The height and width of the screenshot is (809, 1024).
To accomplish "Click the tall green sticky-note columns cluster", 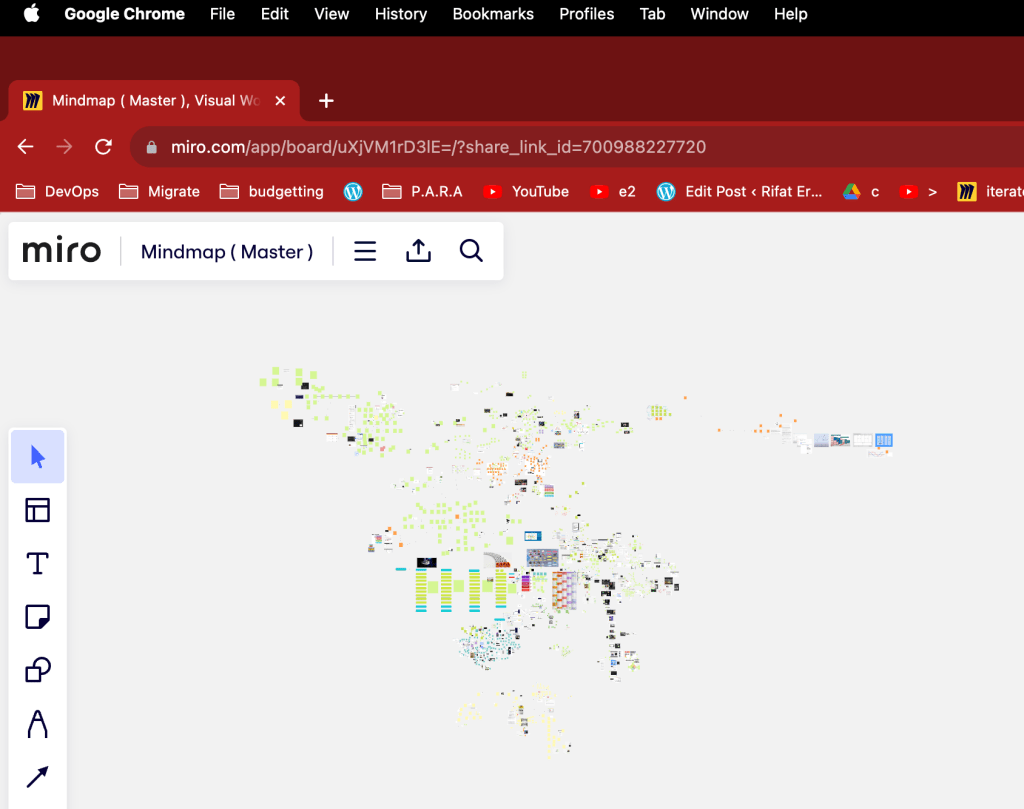I will coord(461,590).
